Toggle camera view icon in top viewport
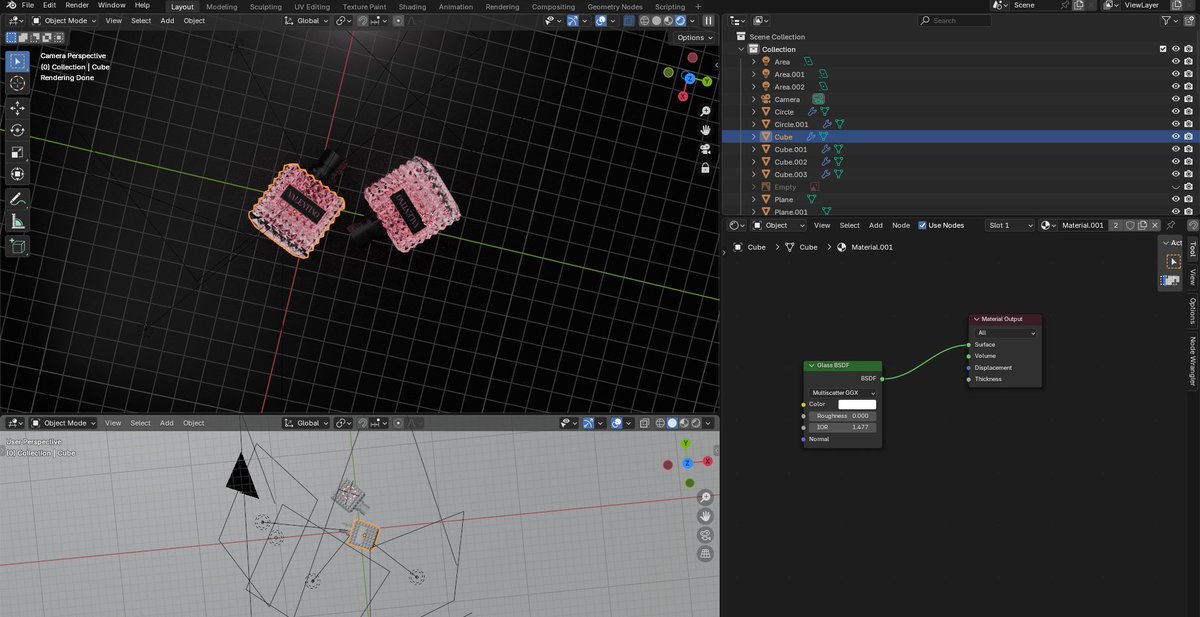Image resolution: width=1200 pixels, height=617 pixels. [x=705, y=149]
